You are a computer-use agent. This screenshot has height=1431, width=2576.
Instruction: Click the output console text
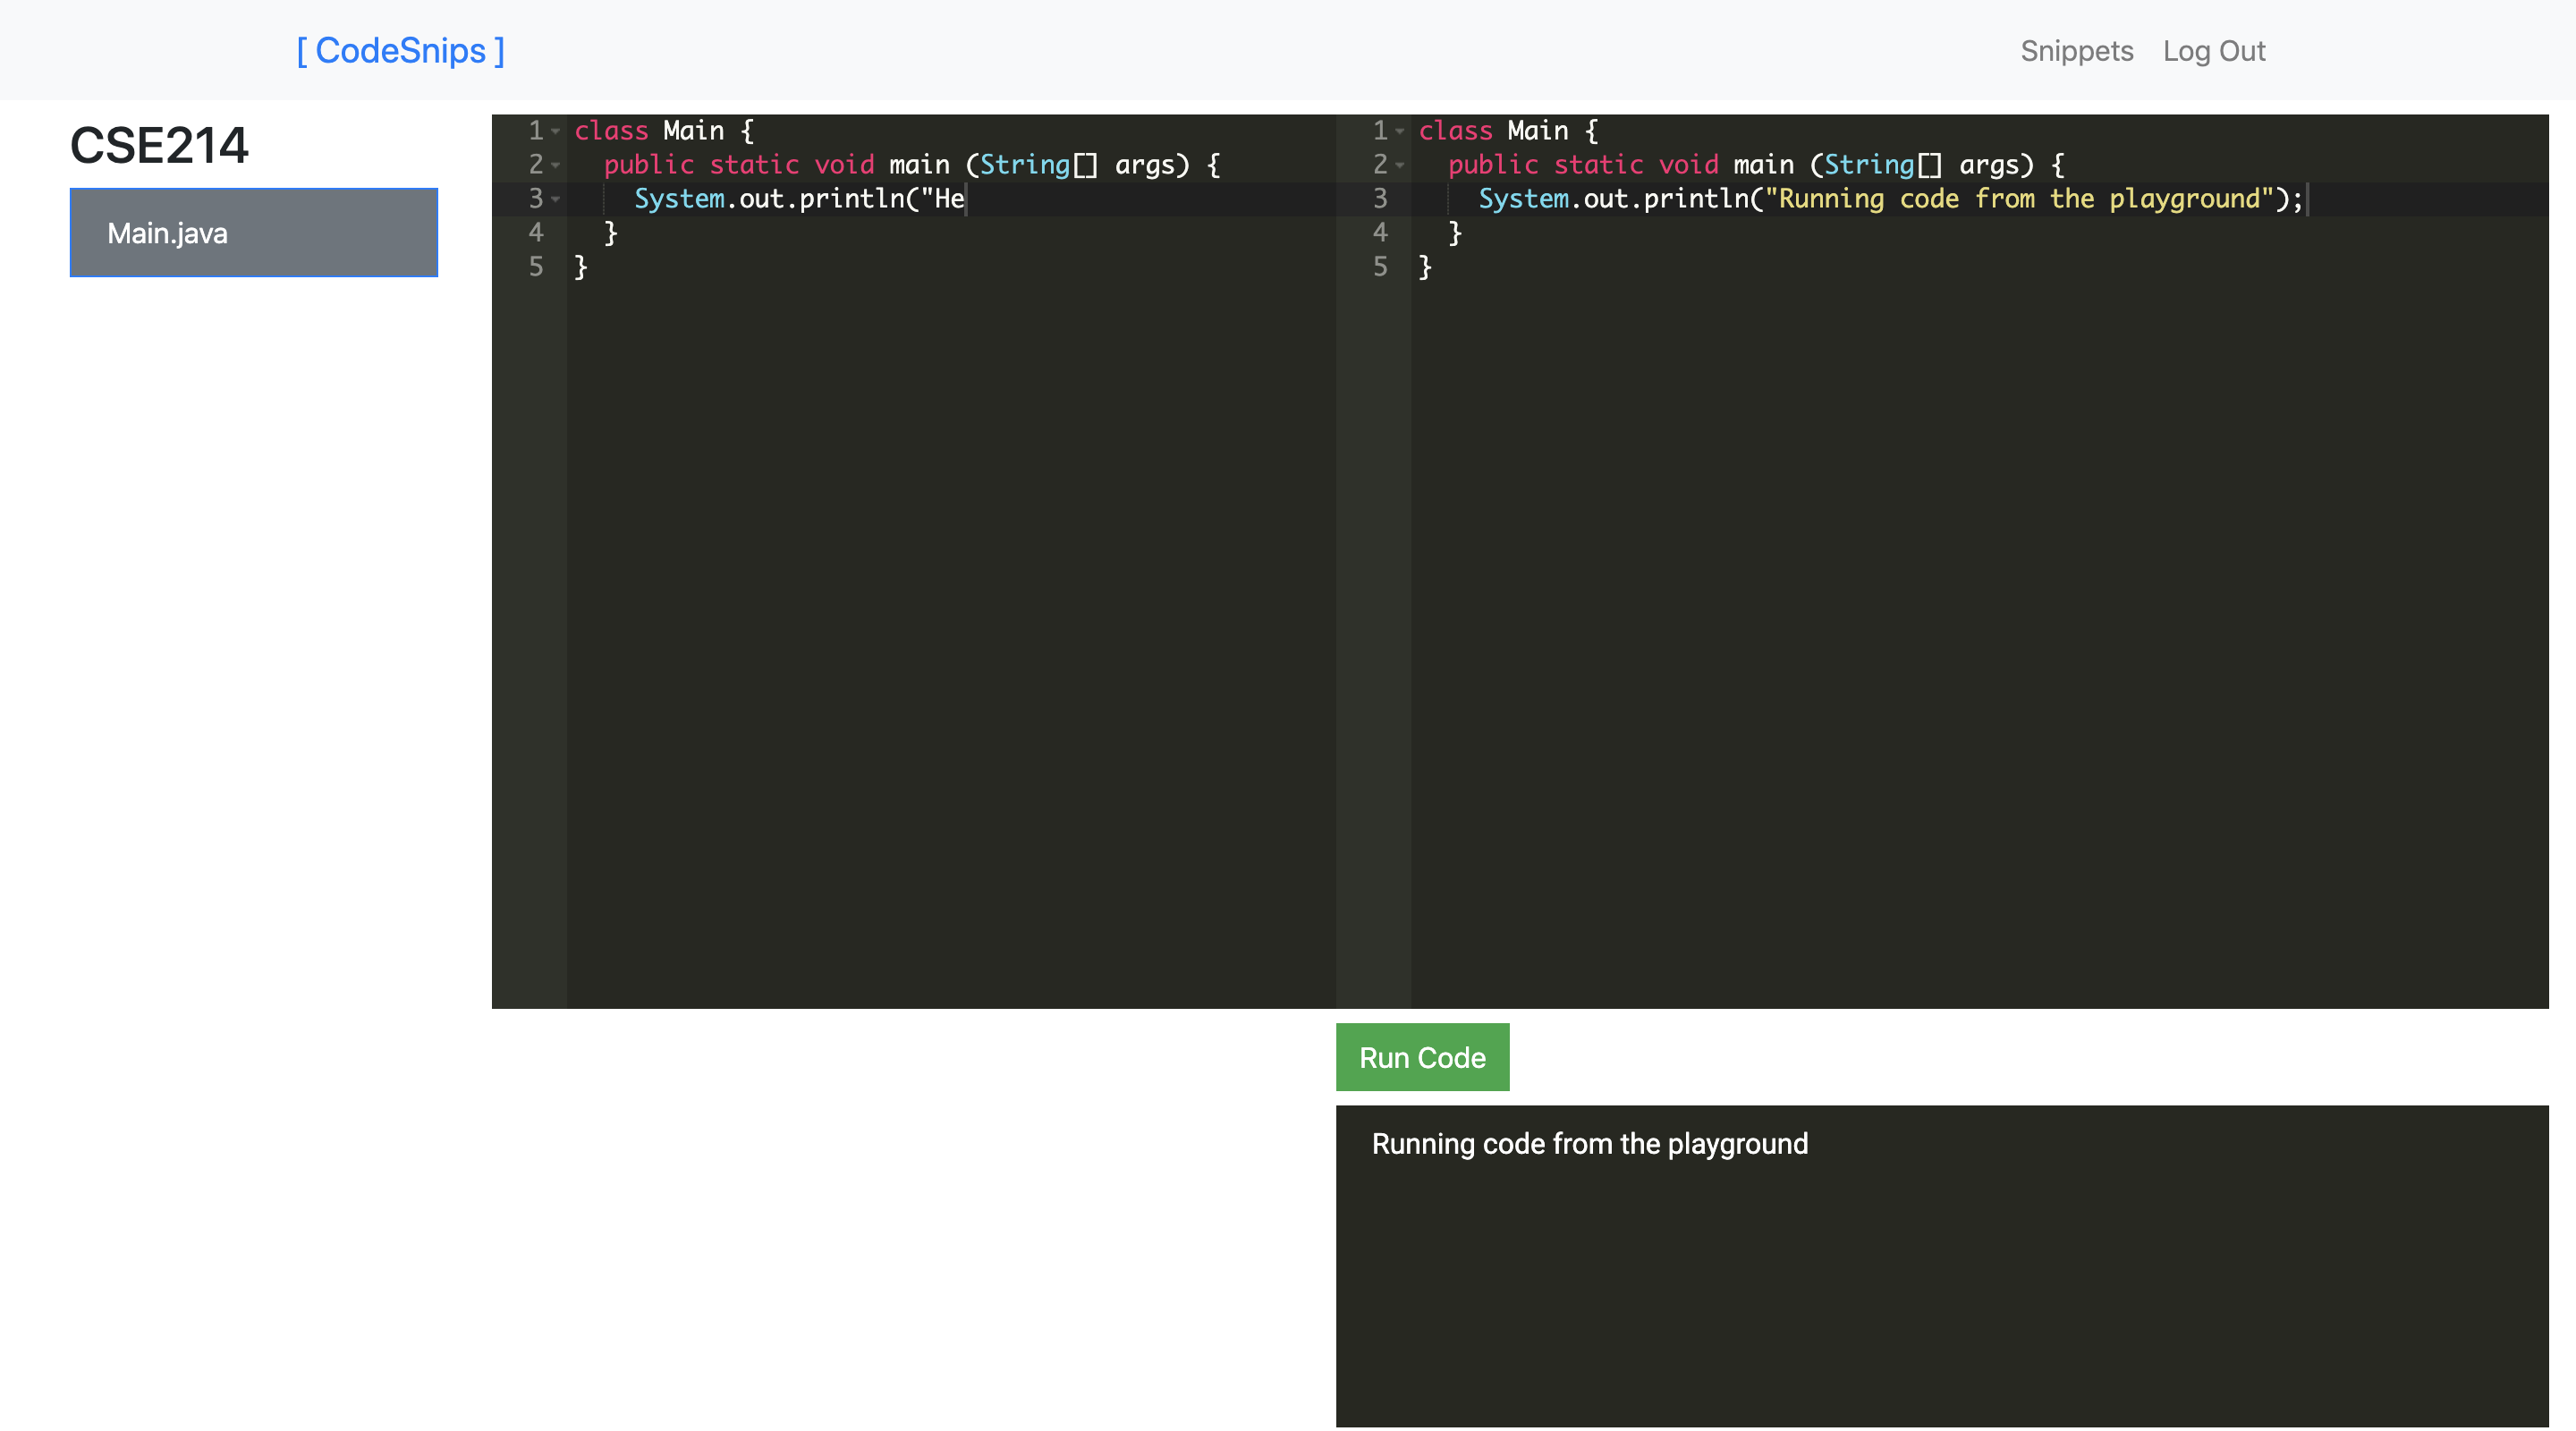point(1589,1143)
